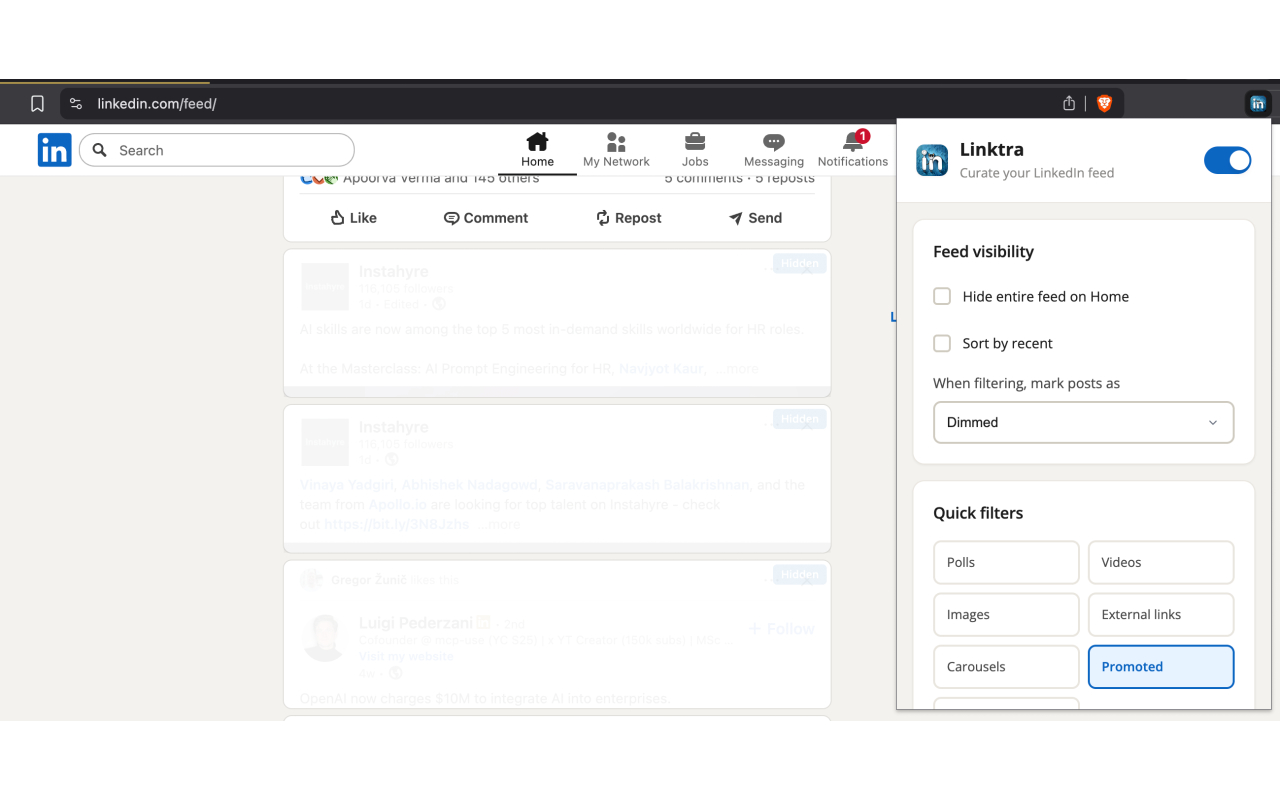Repost the post

pyautogui.click(x=629, y=218)
